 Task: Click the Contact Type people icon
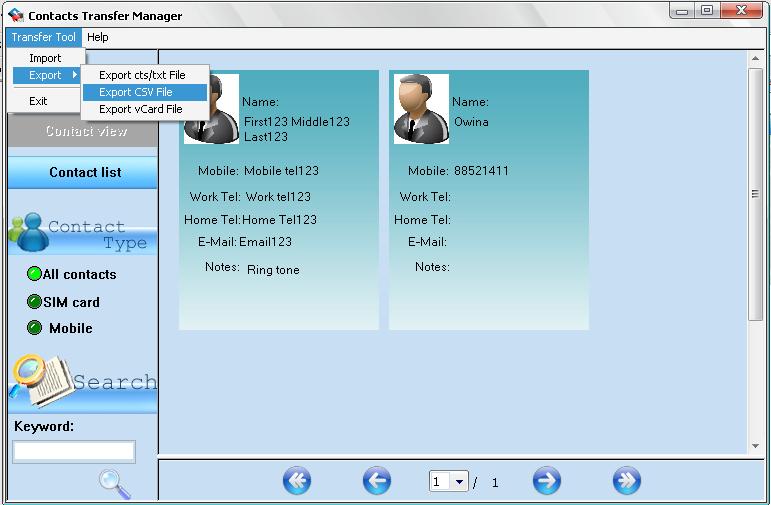click(x=28, y=232)
